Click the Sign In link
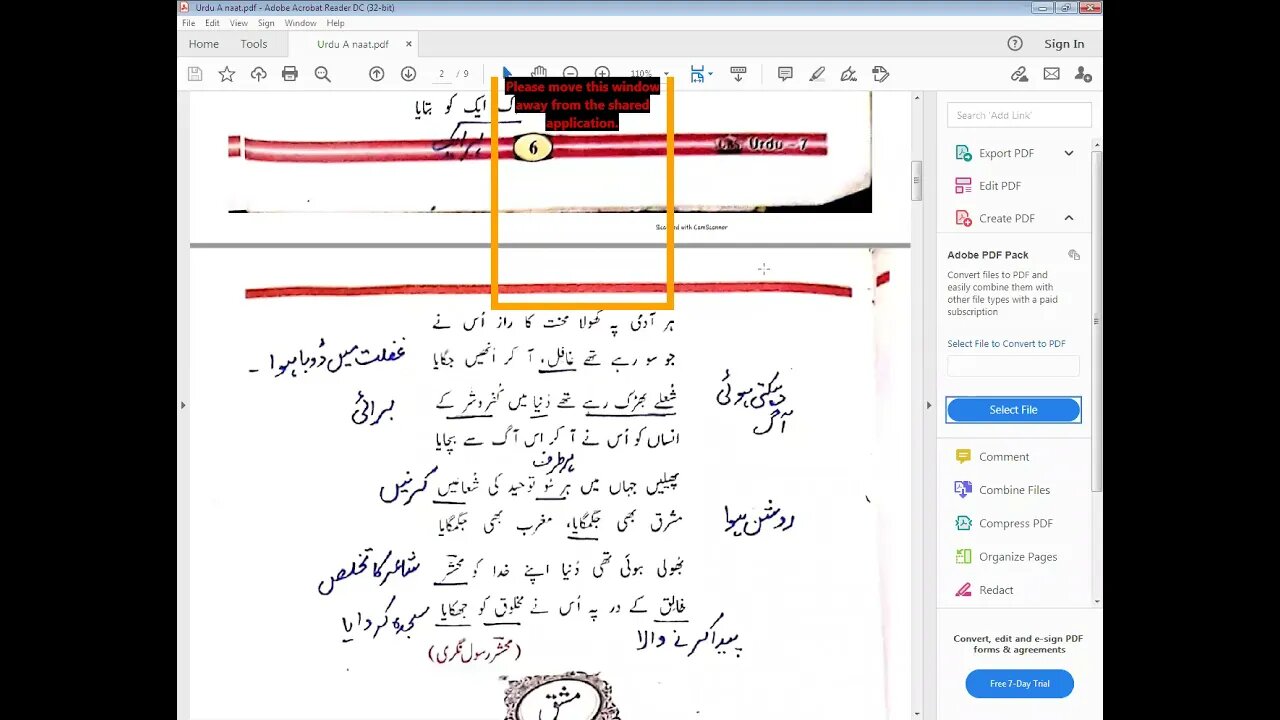This screenshot has width=1280, height=720. 1064,44
